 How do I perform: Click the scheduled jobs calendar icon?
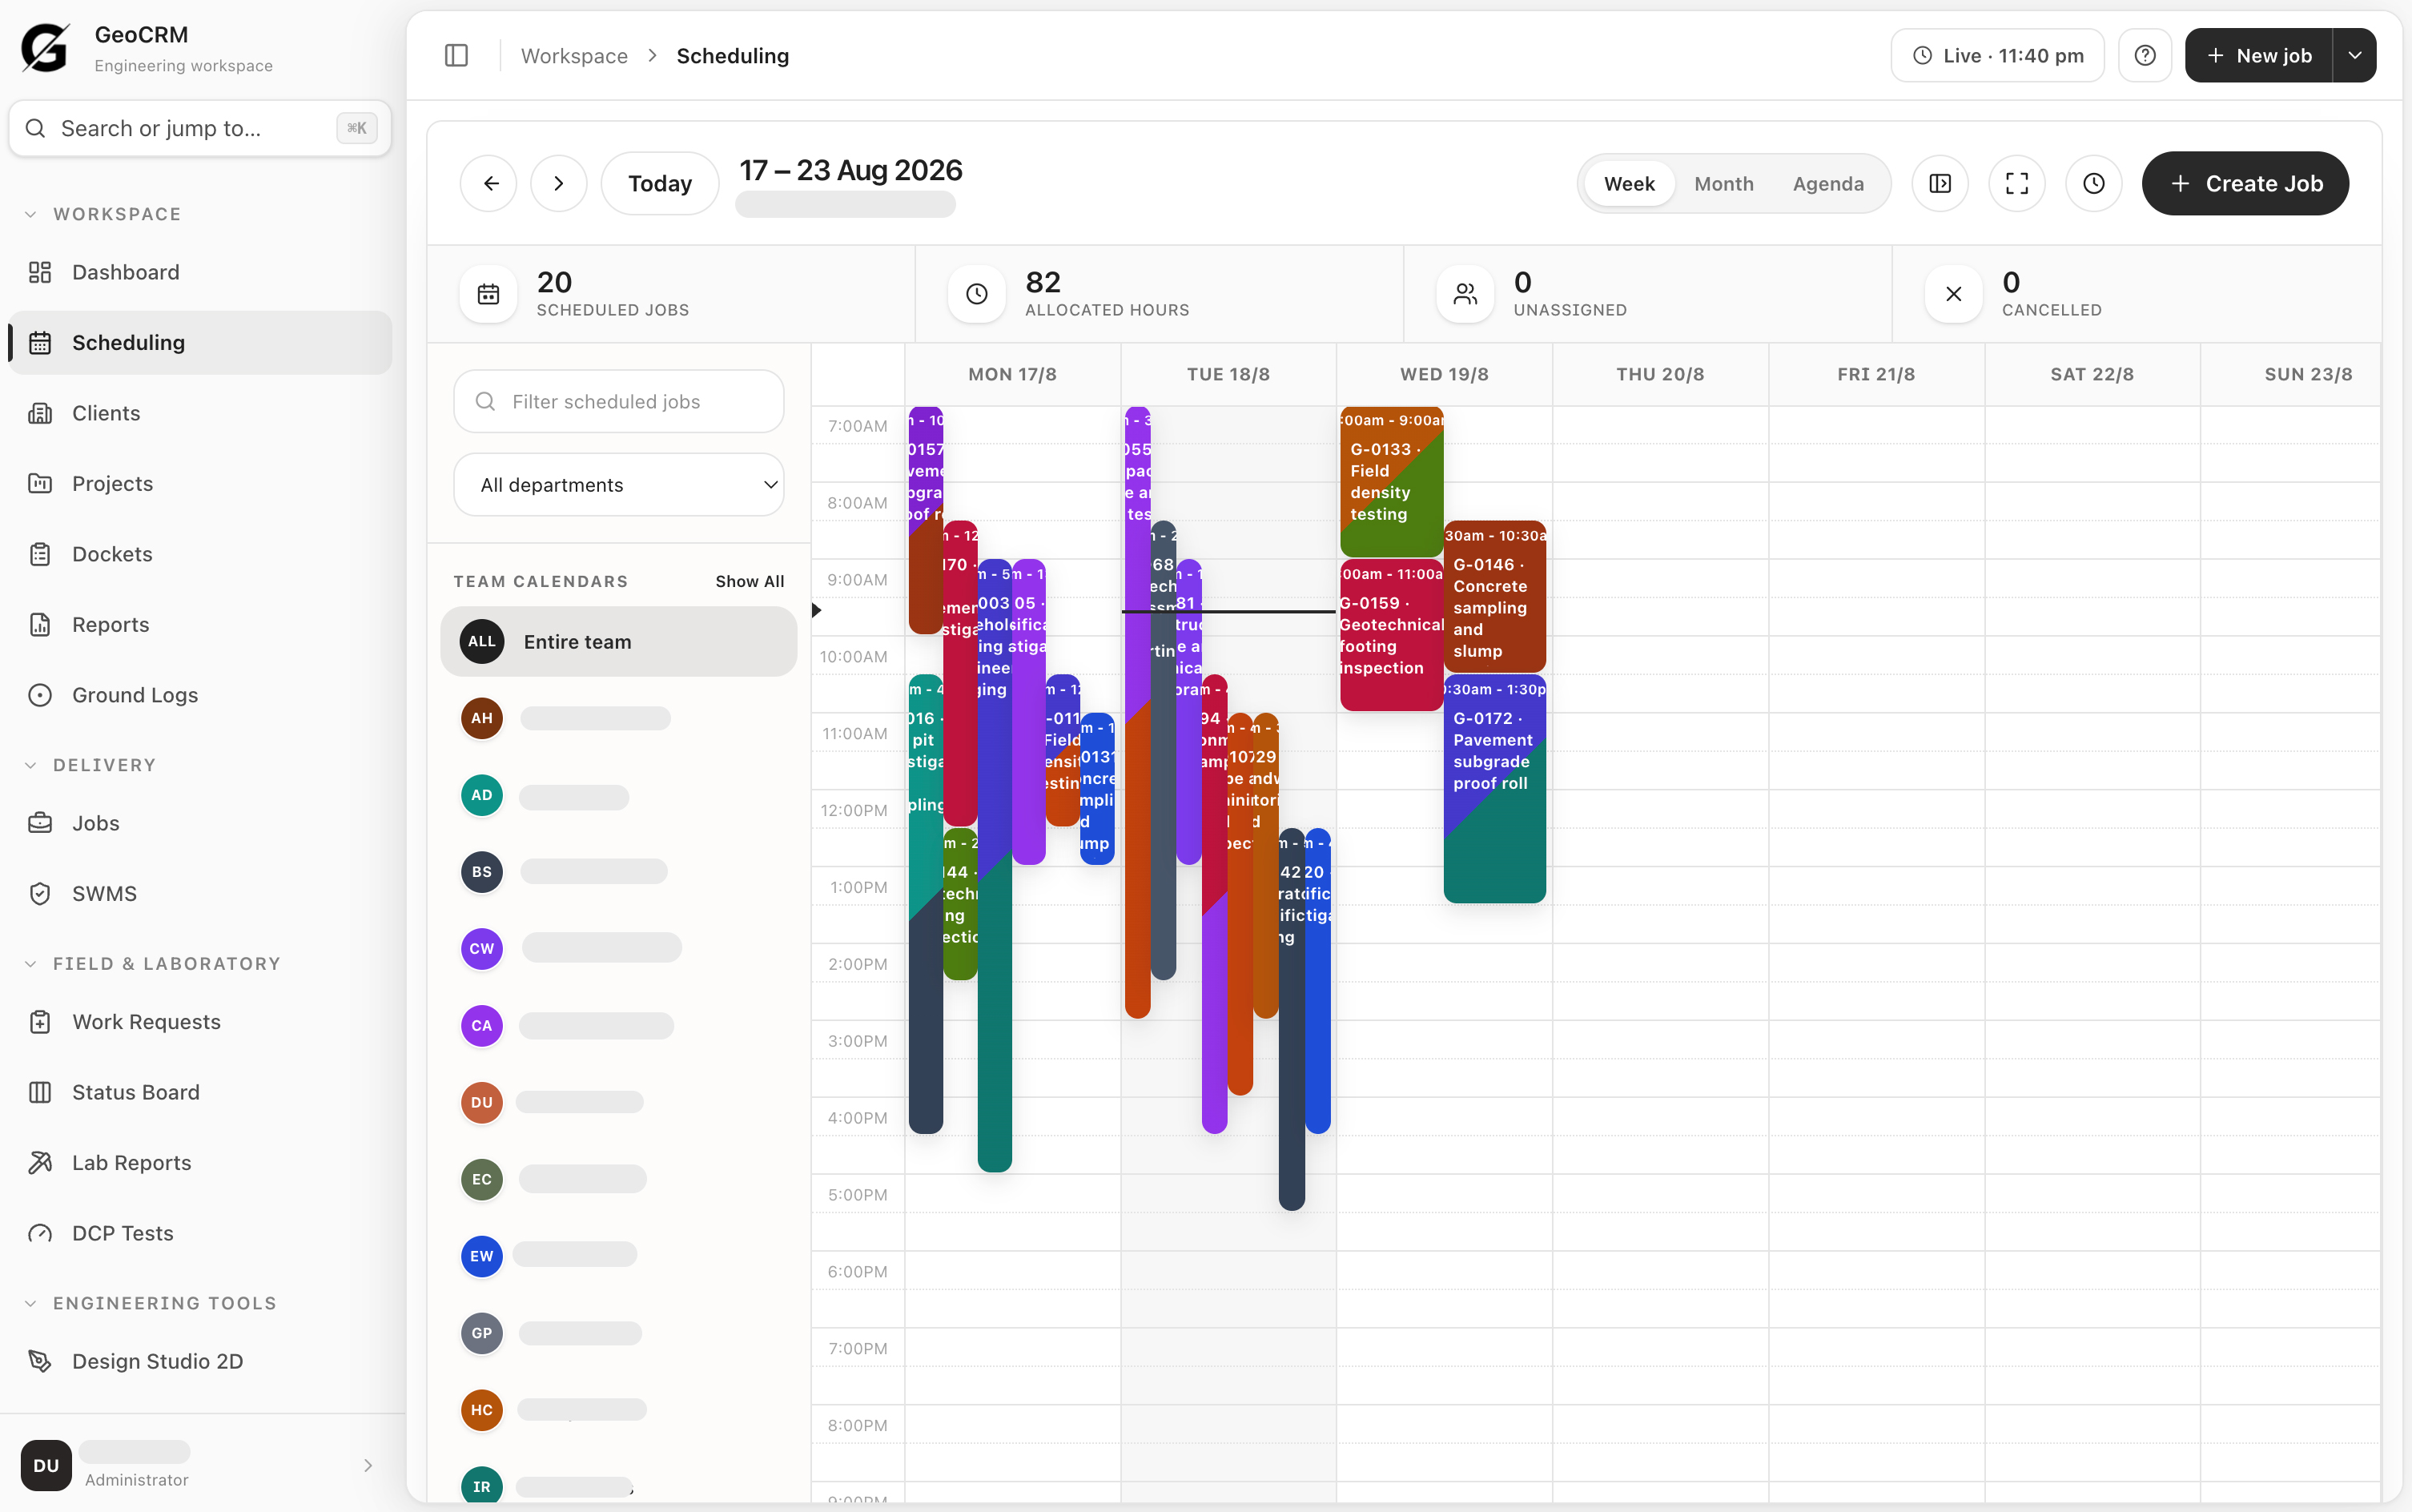pos(488,294)
